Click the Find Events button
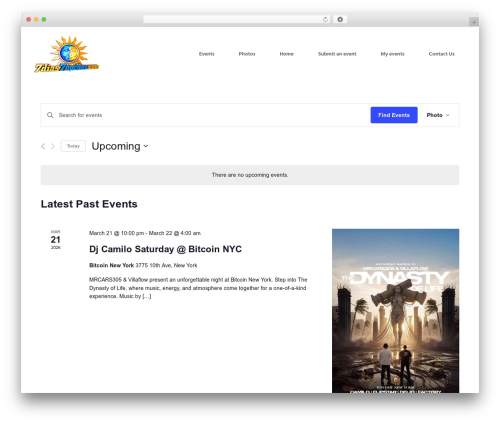The width and height of the screenshot is (500, 423). pos(394,115)
